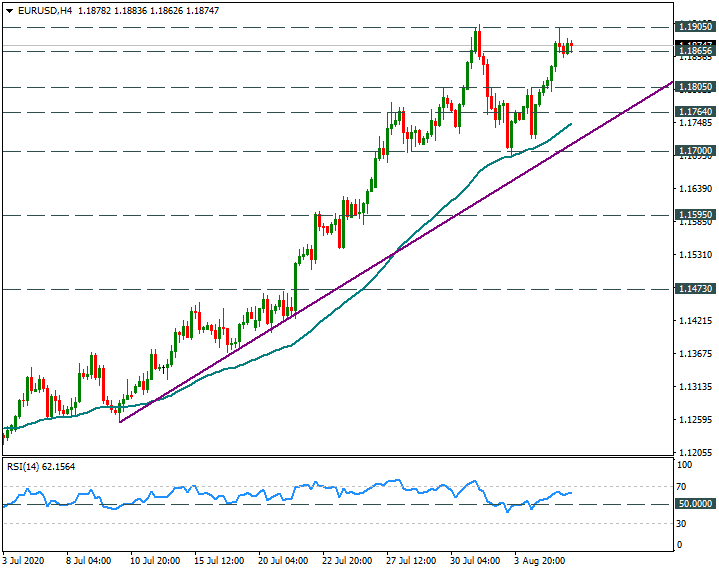Image resolution: width=719 pixels, height=572 pixels.
Task: Click the 1.17640 level price label
Action: 694,112
